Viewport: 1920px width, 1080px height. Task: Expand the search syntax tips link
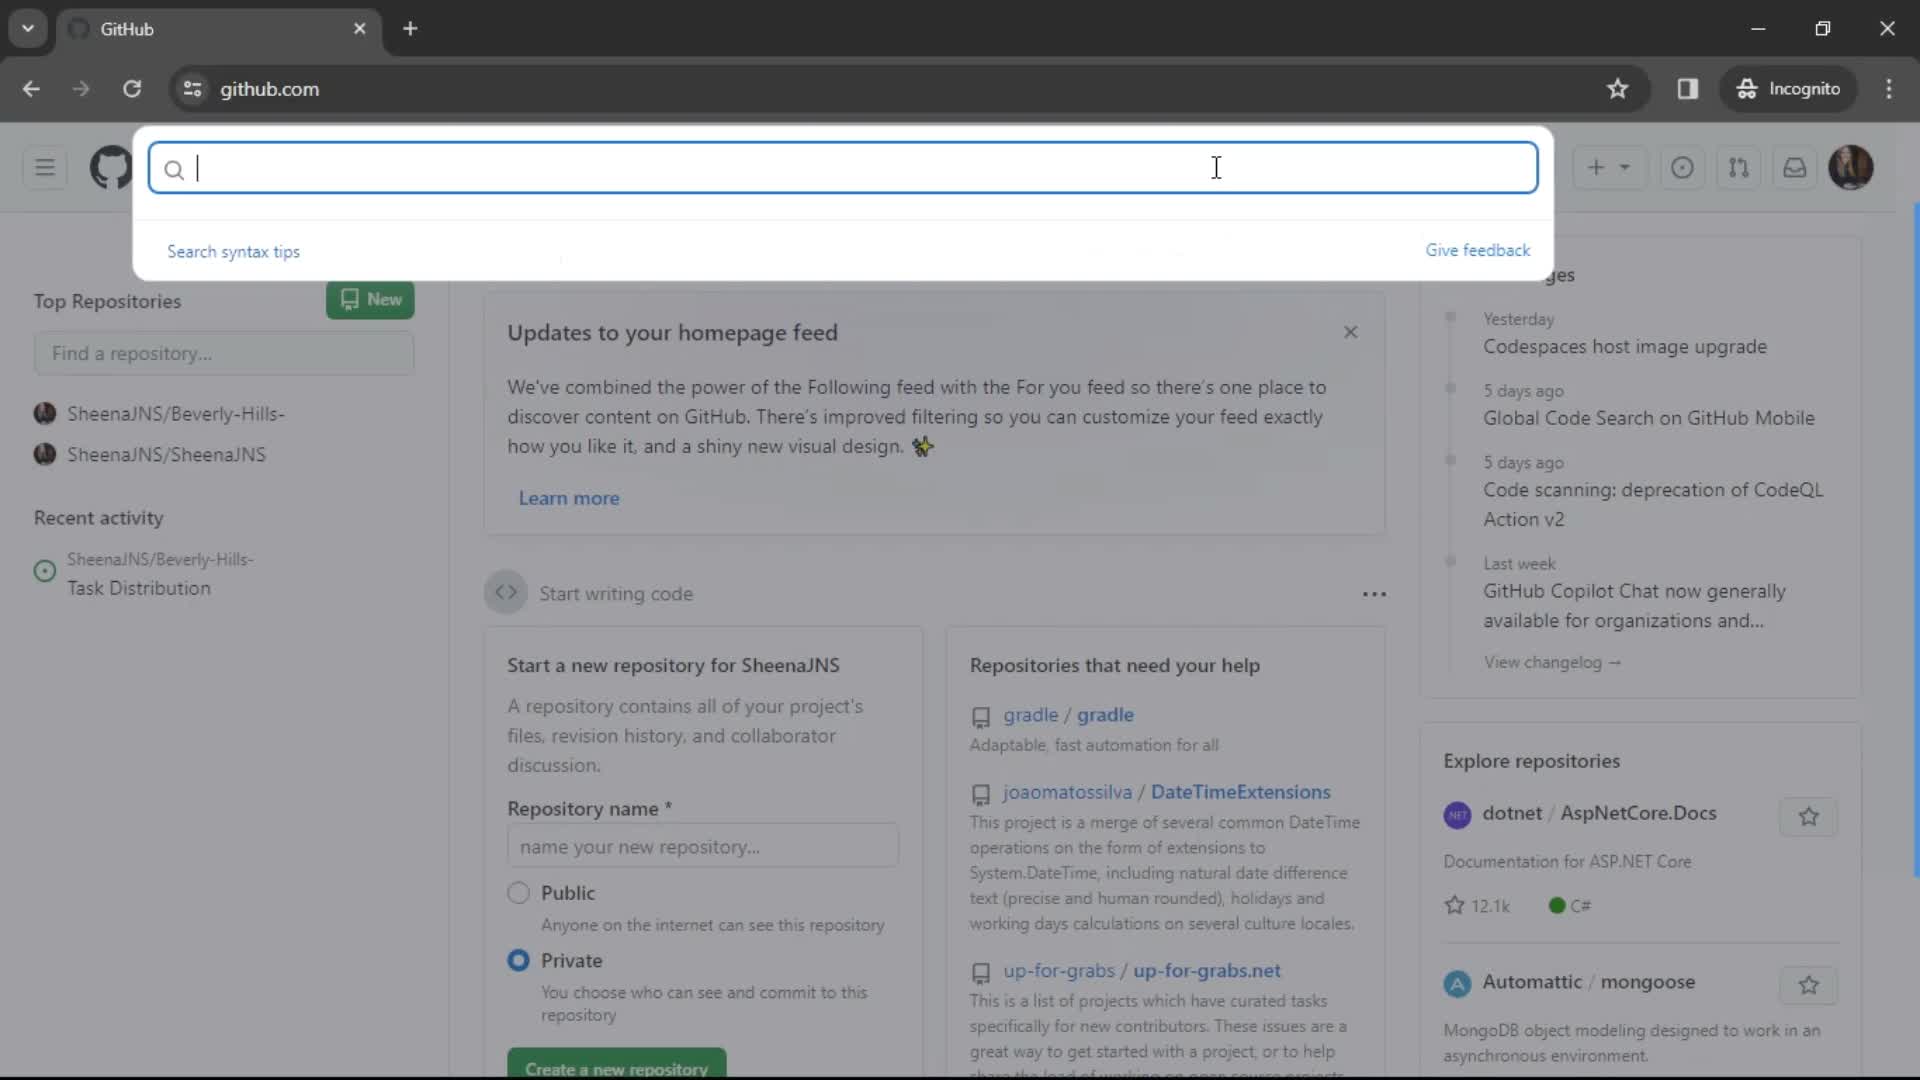click(x=233, y=252)
